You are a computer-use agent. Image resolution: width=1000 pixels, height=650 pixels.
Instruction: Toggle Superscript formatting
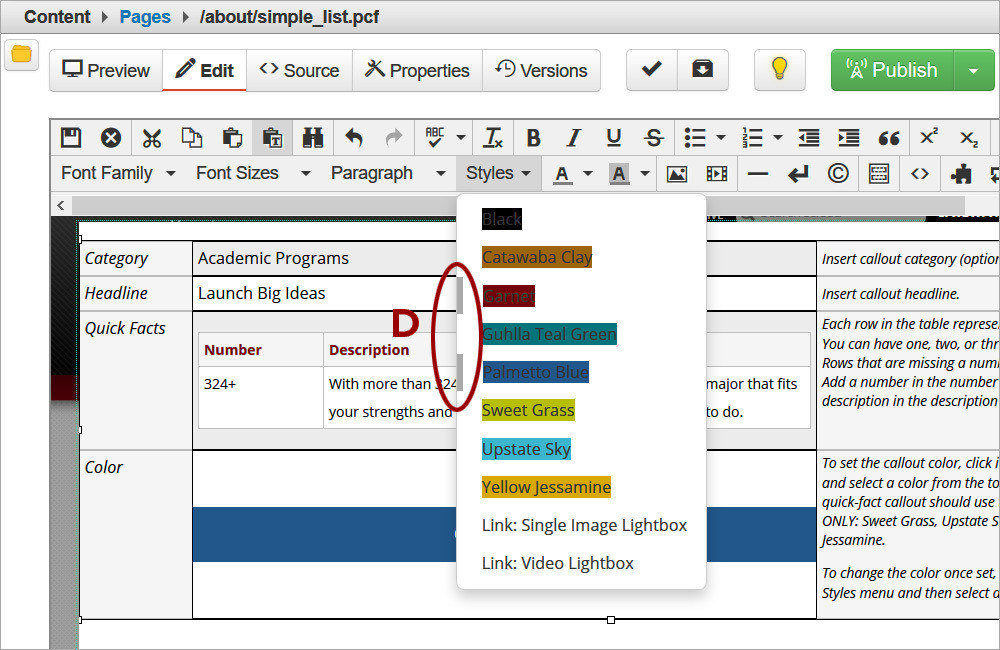[929, 137]
